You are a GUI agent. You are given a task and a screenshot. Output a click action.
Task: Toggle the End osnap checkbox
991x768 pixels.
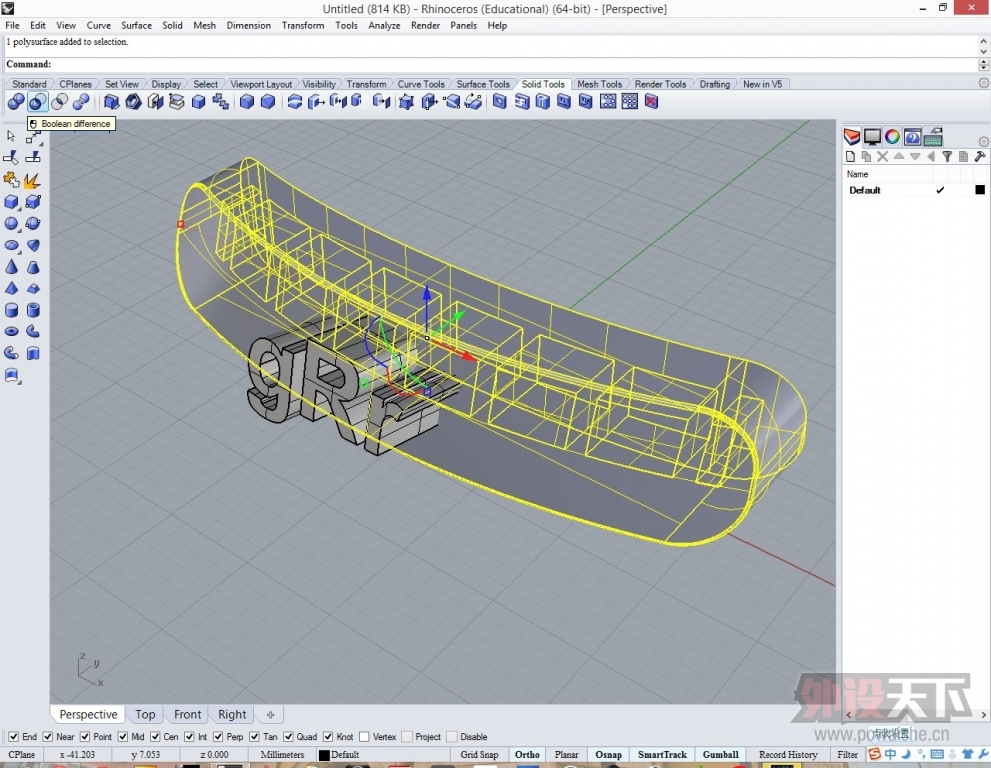tap(13, 736)
